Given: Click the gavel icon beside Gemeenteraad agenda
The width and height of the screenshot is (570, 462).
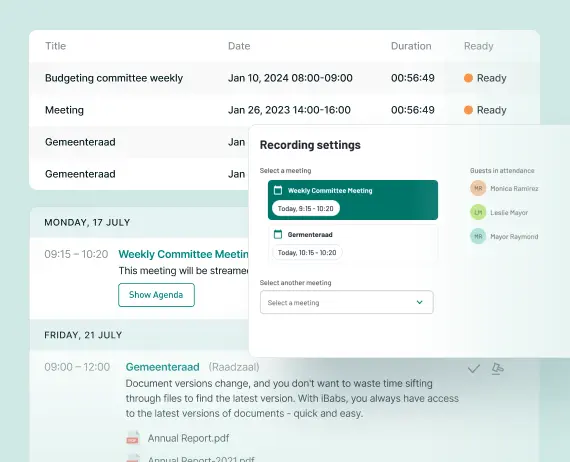Looking at the screenshot, I should point(497,368).
